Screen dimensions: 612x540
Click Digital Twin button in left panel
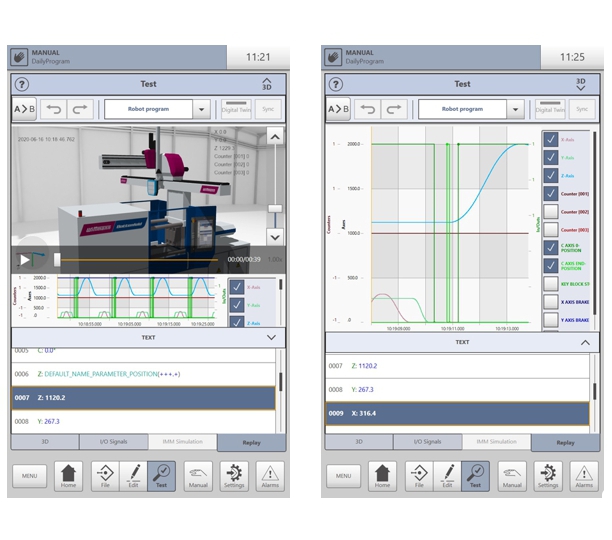[x=236, y=109]
